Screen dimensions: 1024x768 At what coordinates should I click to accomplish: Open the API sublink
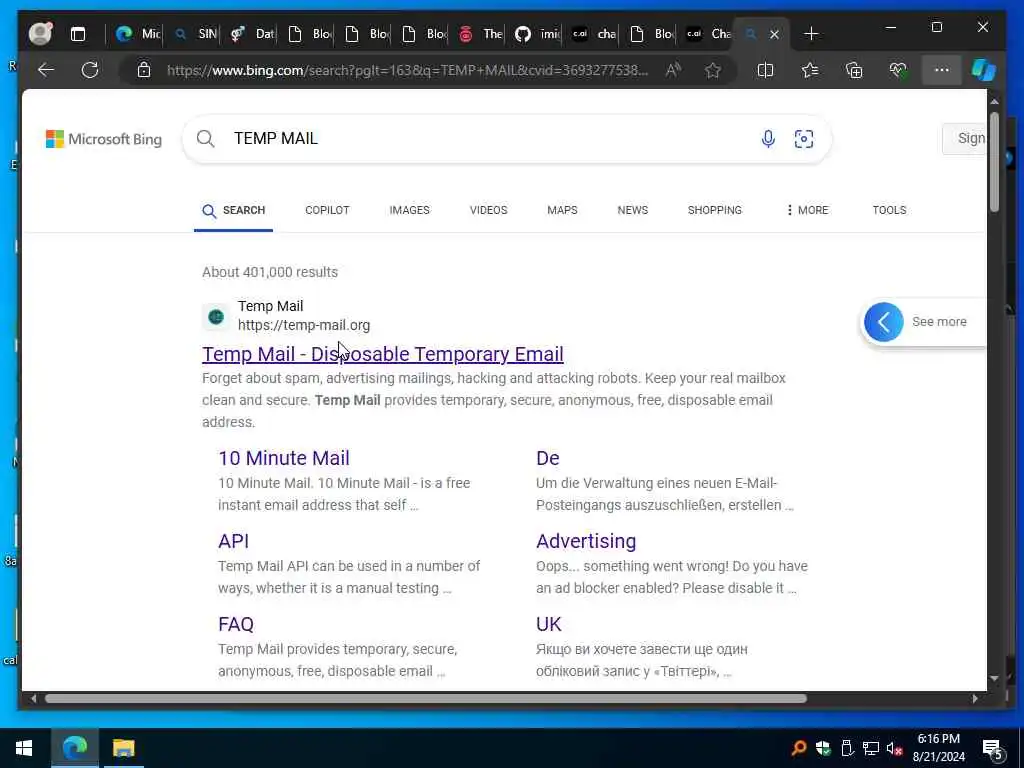click(x=233, y=541)
